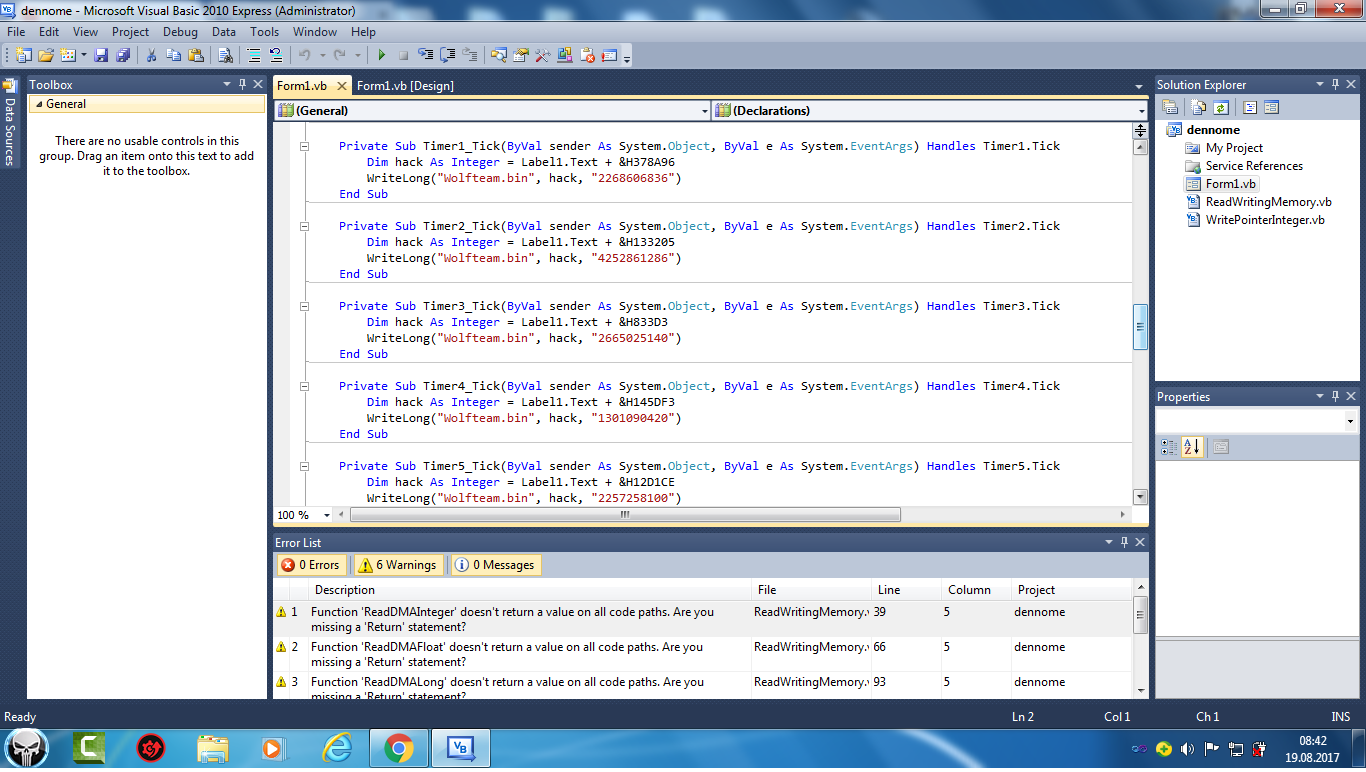Toggle the 0 Errors filter
This screenshot has width=1366, height=772.
pos(311,565)
